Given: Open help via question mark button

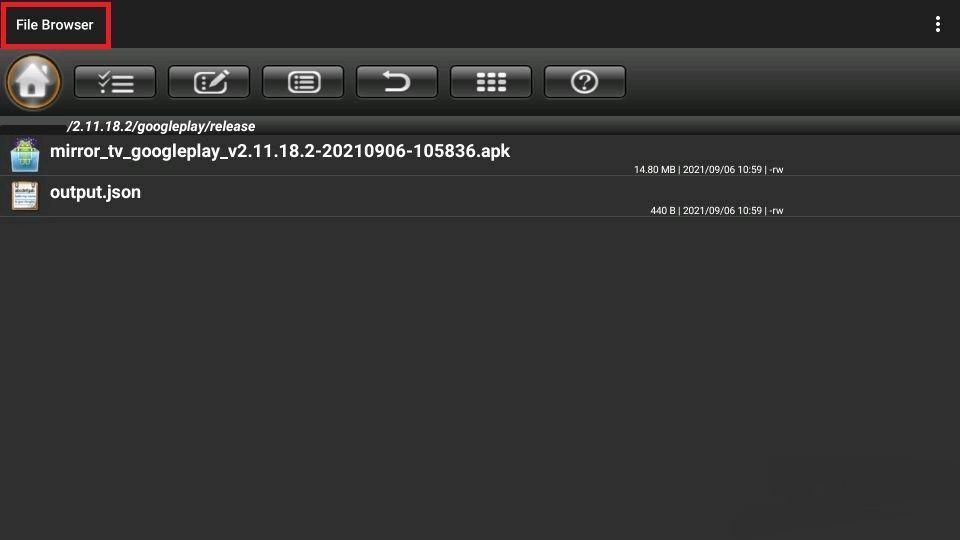Looking at the screenshot, I should [x=585, y=82].
